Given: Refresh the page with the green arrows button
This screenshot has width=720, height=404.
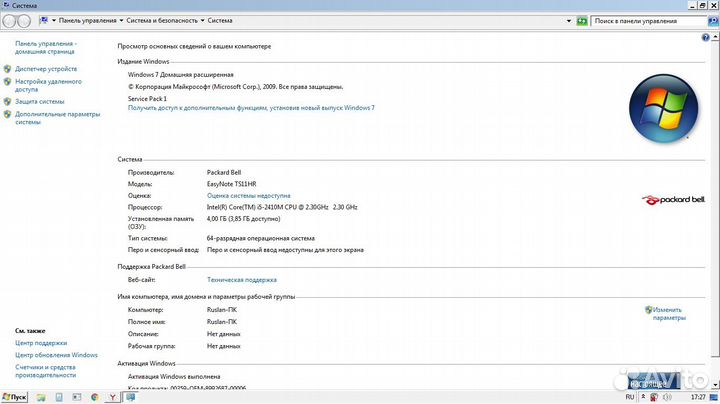Looking at the screenshot, I should [x=582, y=21].
